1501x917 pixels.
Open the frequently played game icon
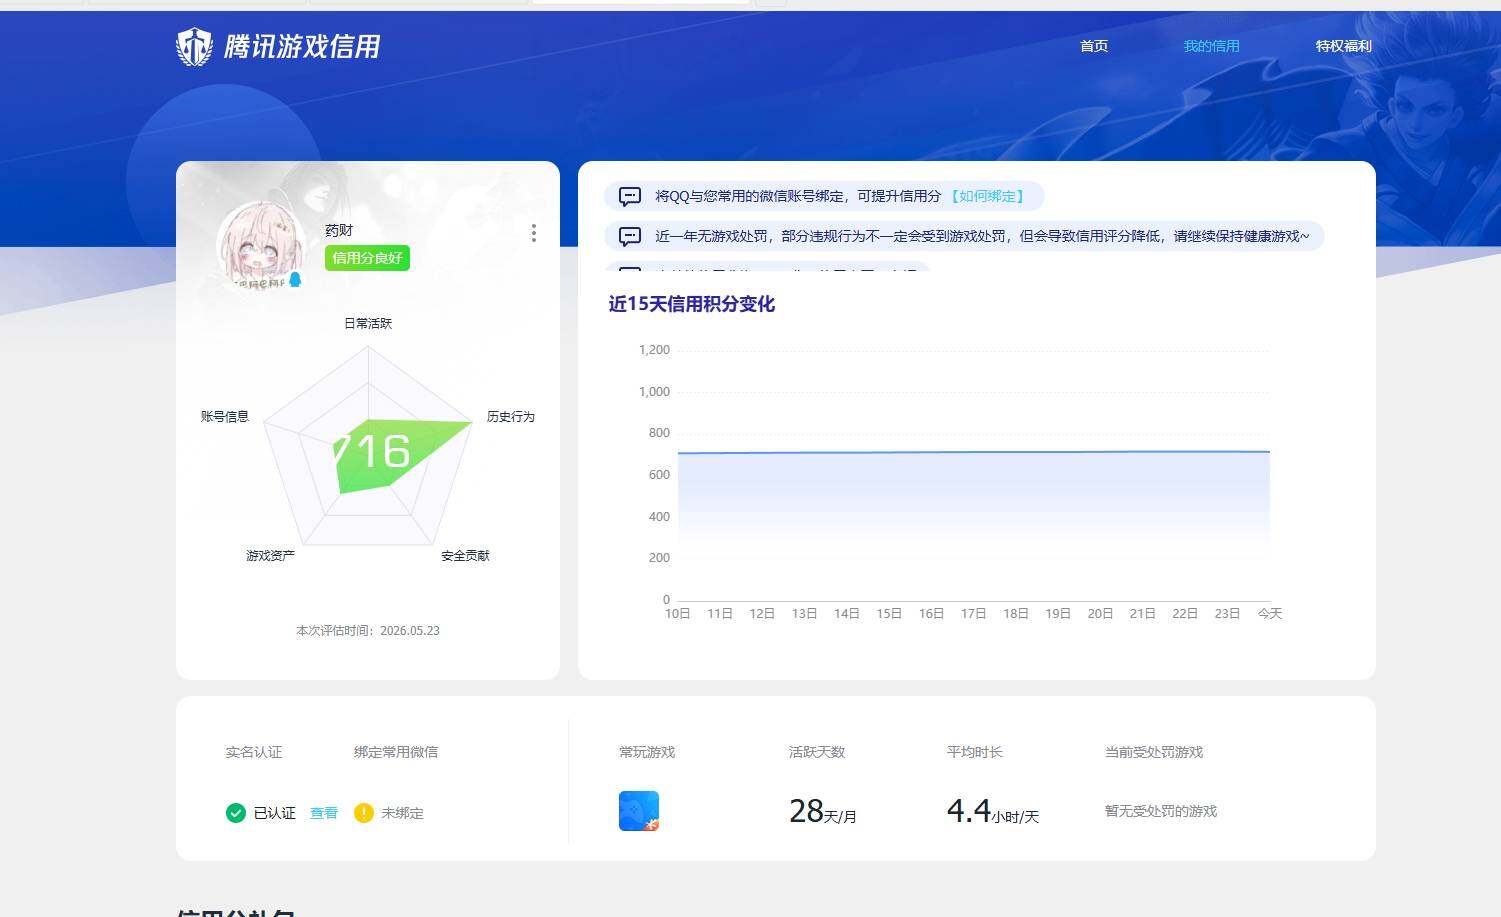click(x=639, y=811)
